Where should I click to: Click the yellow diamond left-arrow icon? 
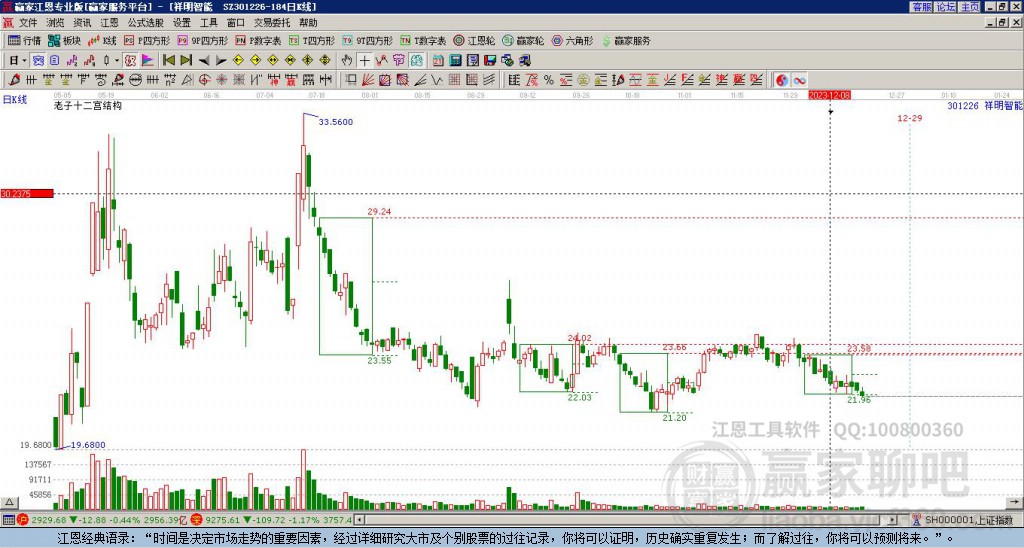point(238,60)
